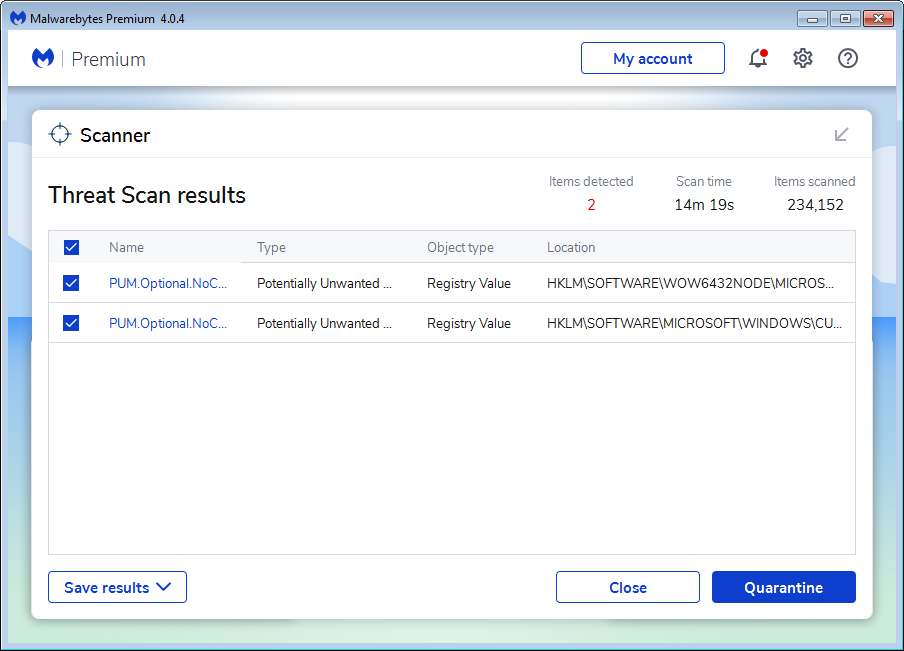Click the Quarantine button
Viewport: 904px width, 651px height.
tap(783, 588)
